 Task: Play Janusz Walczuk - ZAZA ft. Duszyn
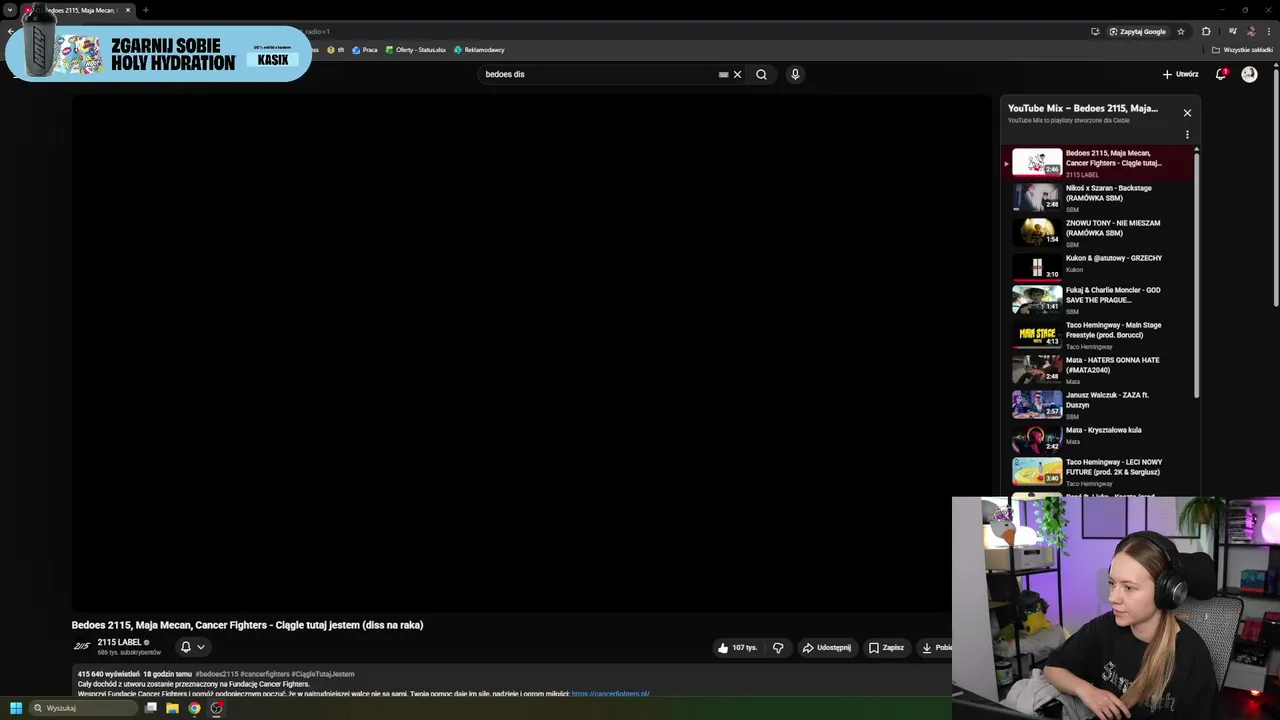[x=1099, y=404]
